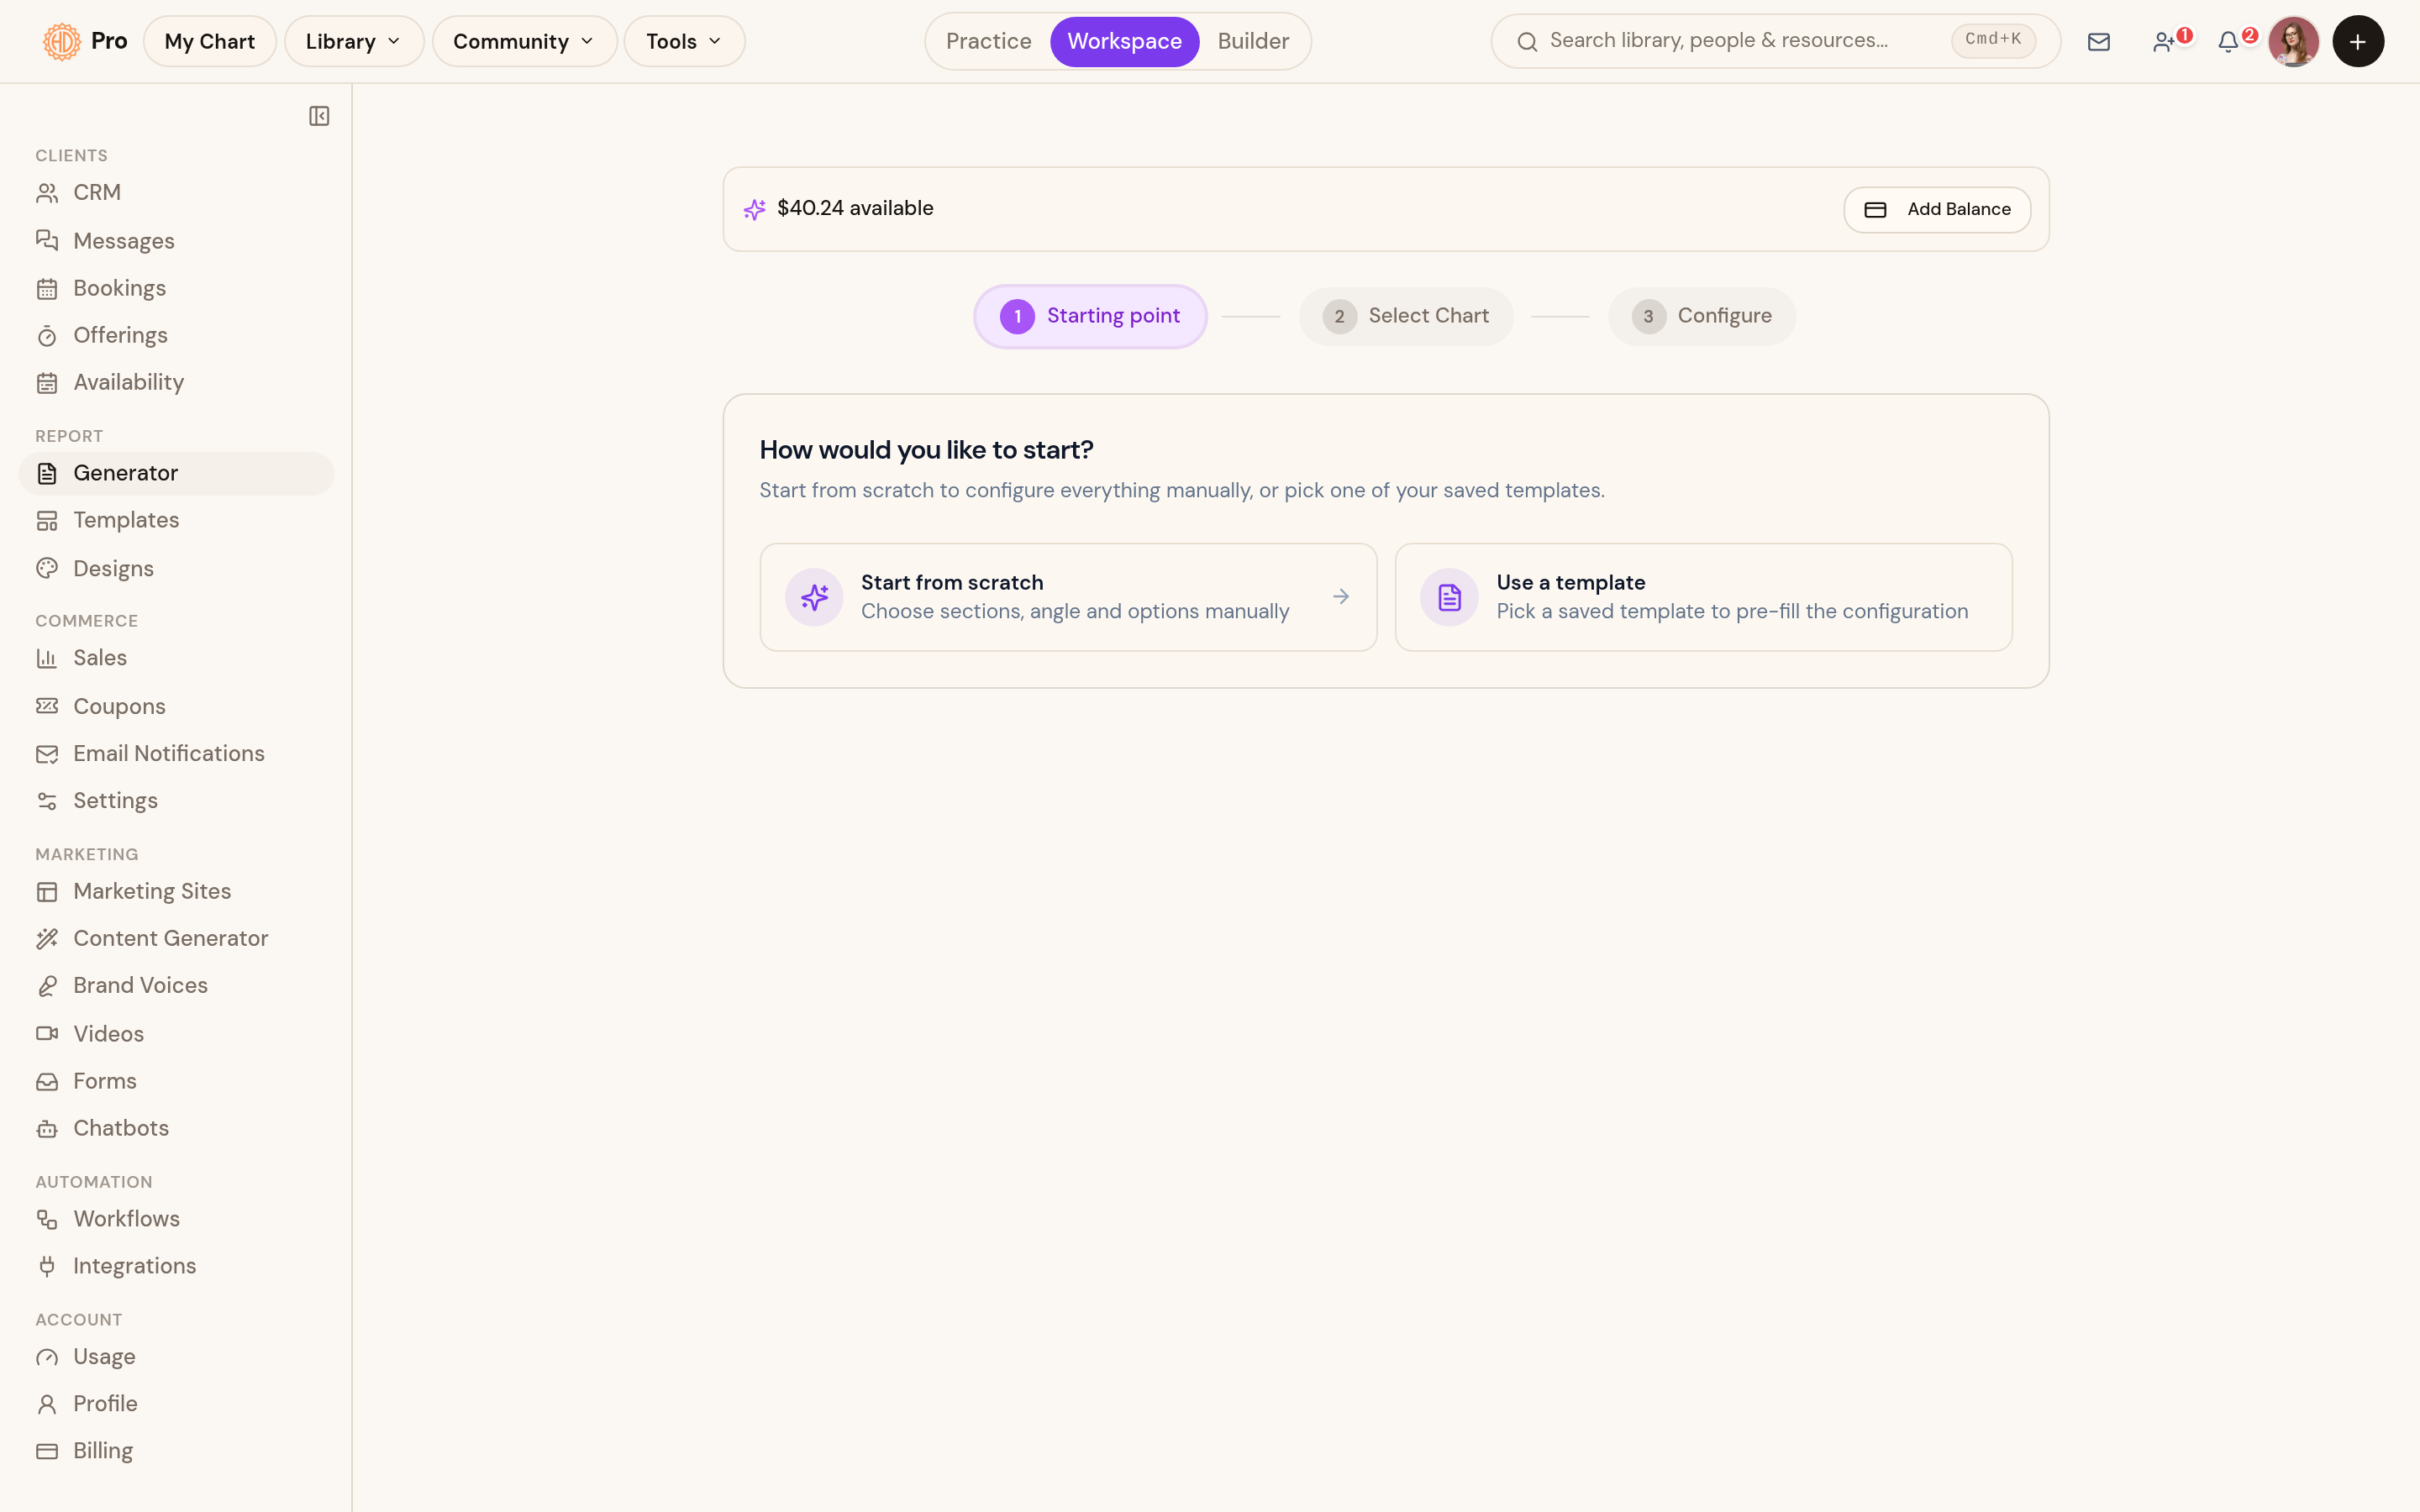
Task: Click the black plus create button
Action: coord(2358,41)
